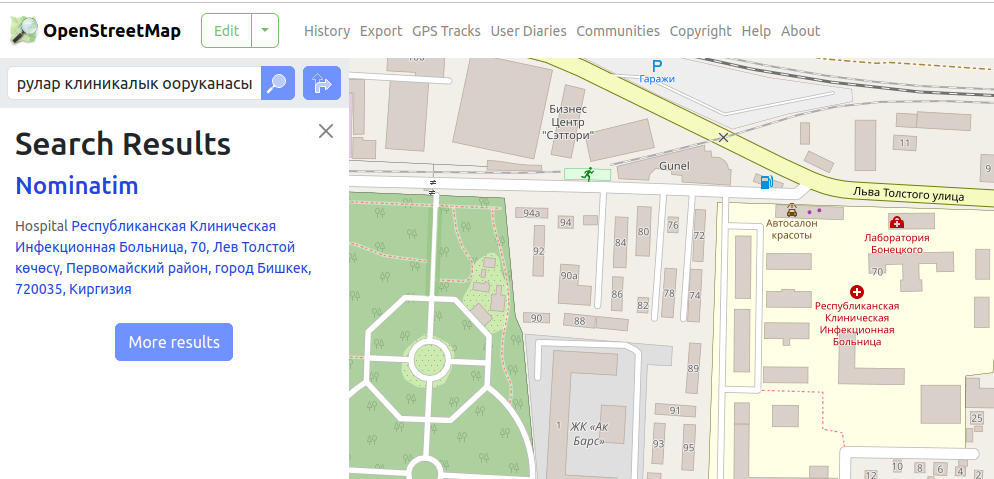Screen dimensions: 994x479
Task: Click building number 84 on map
Action: point(620,243)
